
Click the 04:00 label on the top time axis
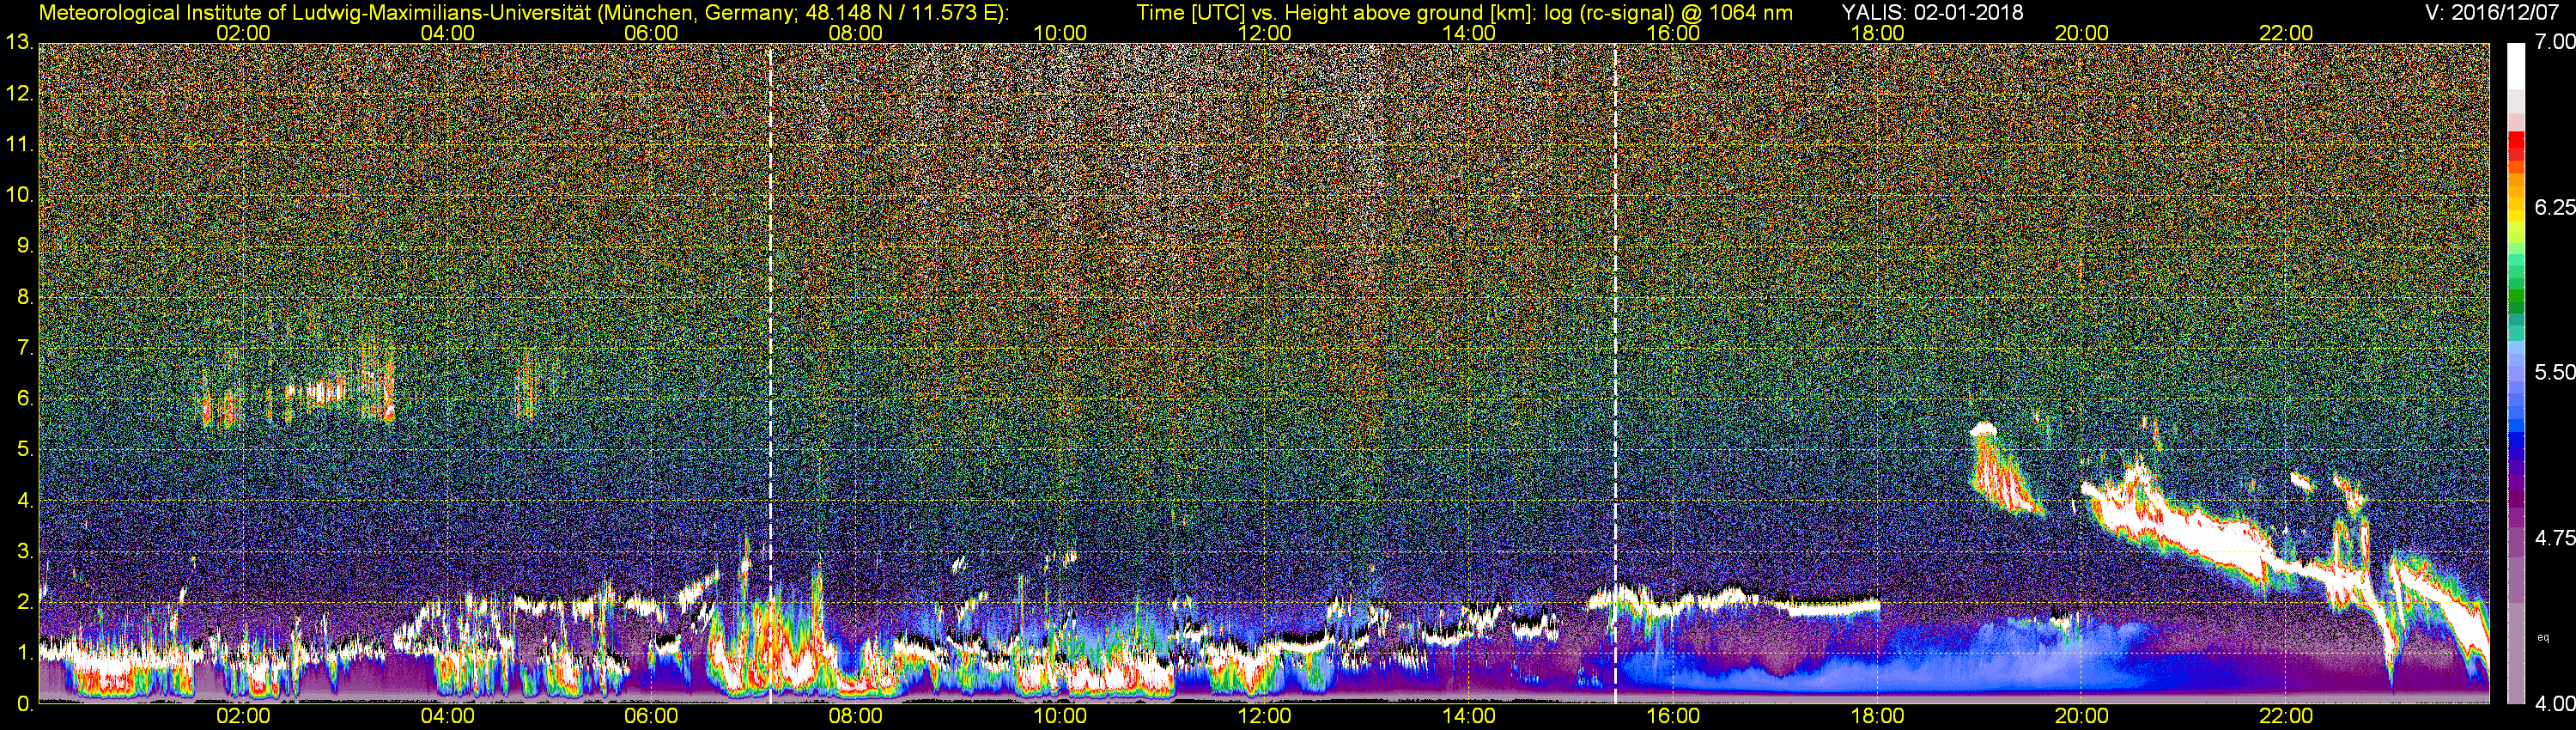[447, 33]
